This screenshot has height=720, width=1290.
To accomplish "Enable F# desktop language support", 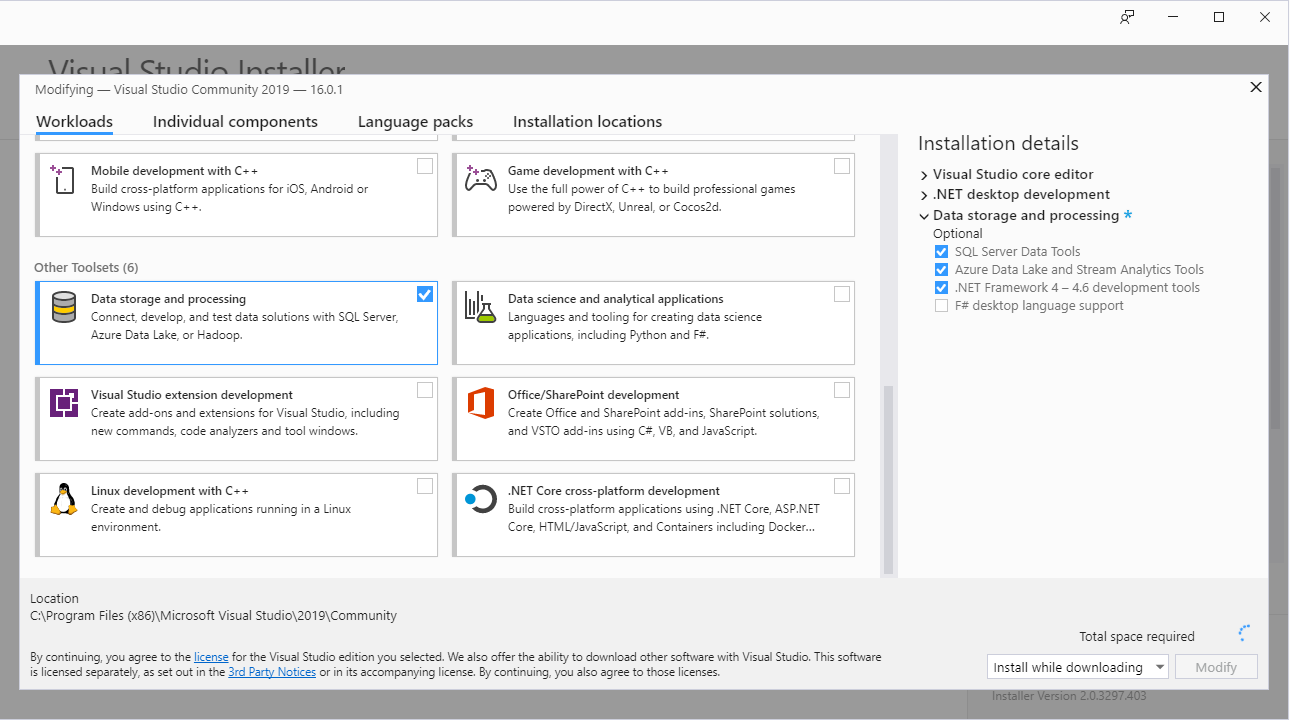I will pyautogui.click(x=941, y=305).
